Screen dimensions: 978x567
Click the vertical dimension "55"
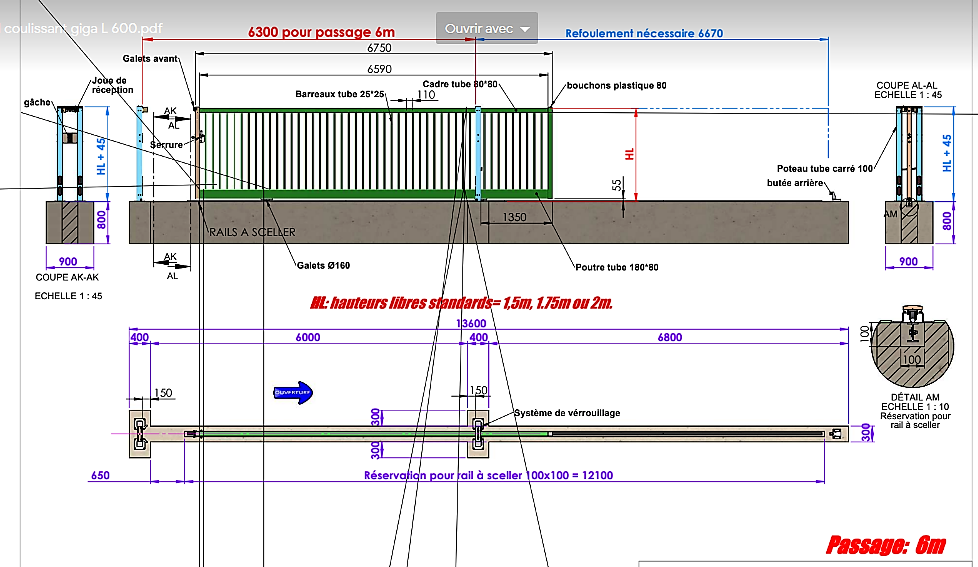[617, 185]
